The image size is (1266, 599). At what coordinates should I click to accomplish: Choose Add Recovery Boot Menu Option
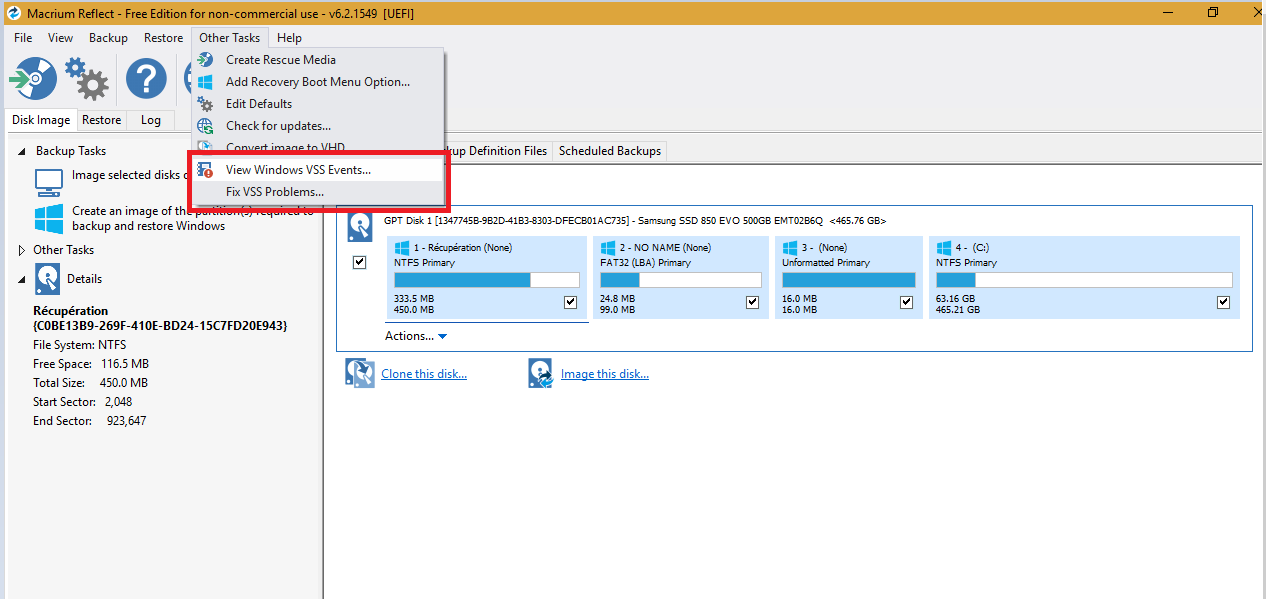coord(317,82)
